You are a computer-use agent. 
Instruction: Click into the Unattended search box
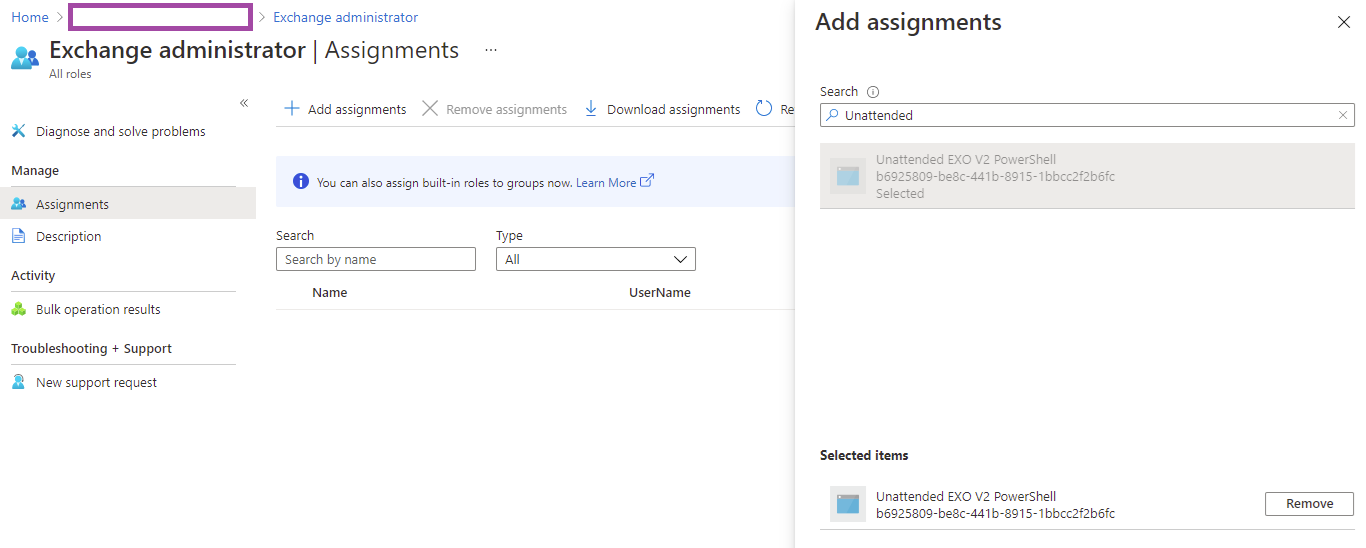click(1087, 115)
